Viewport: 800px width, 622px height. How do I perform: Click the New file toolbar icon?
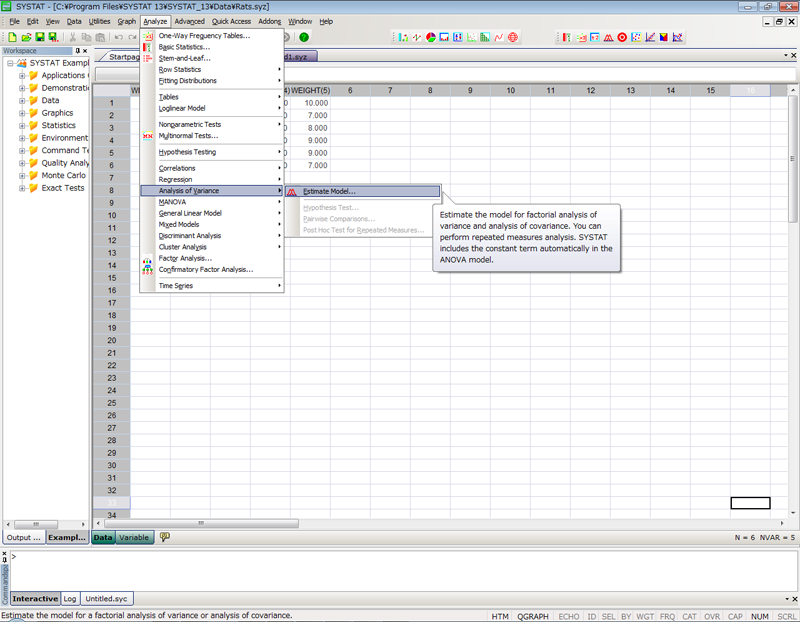12,37
